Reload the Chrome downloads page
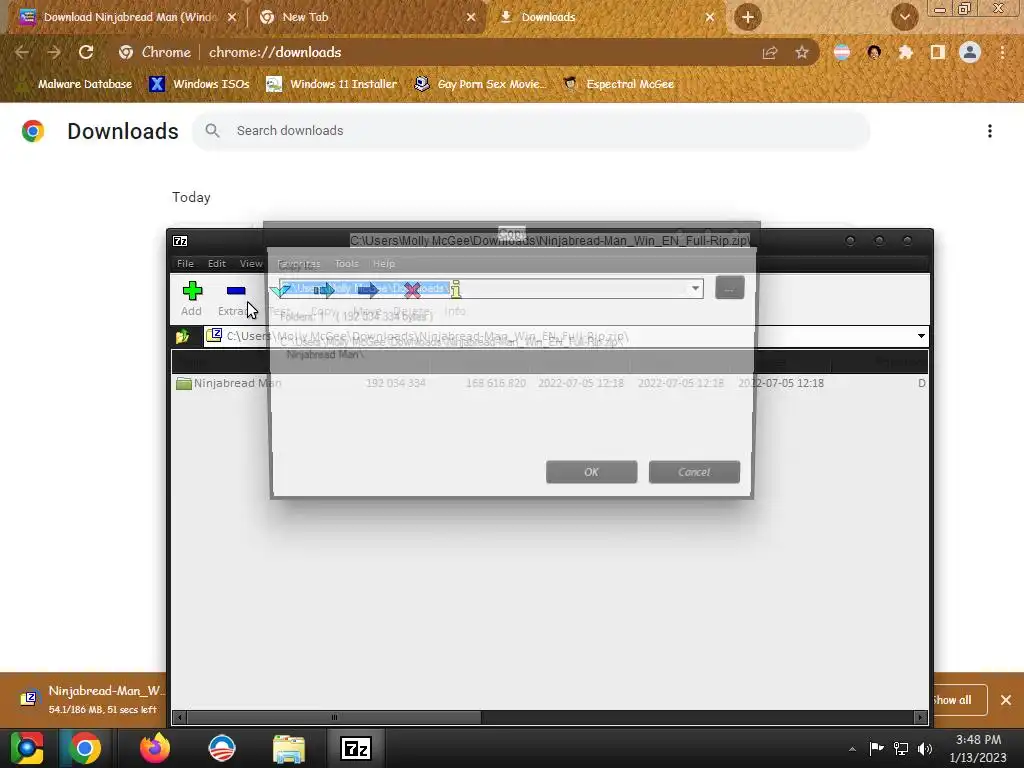Image resolution: width=1024 pixels, height=768 pixels. click(86, 52)
